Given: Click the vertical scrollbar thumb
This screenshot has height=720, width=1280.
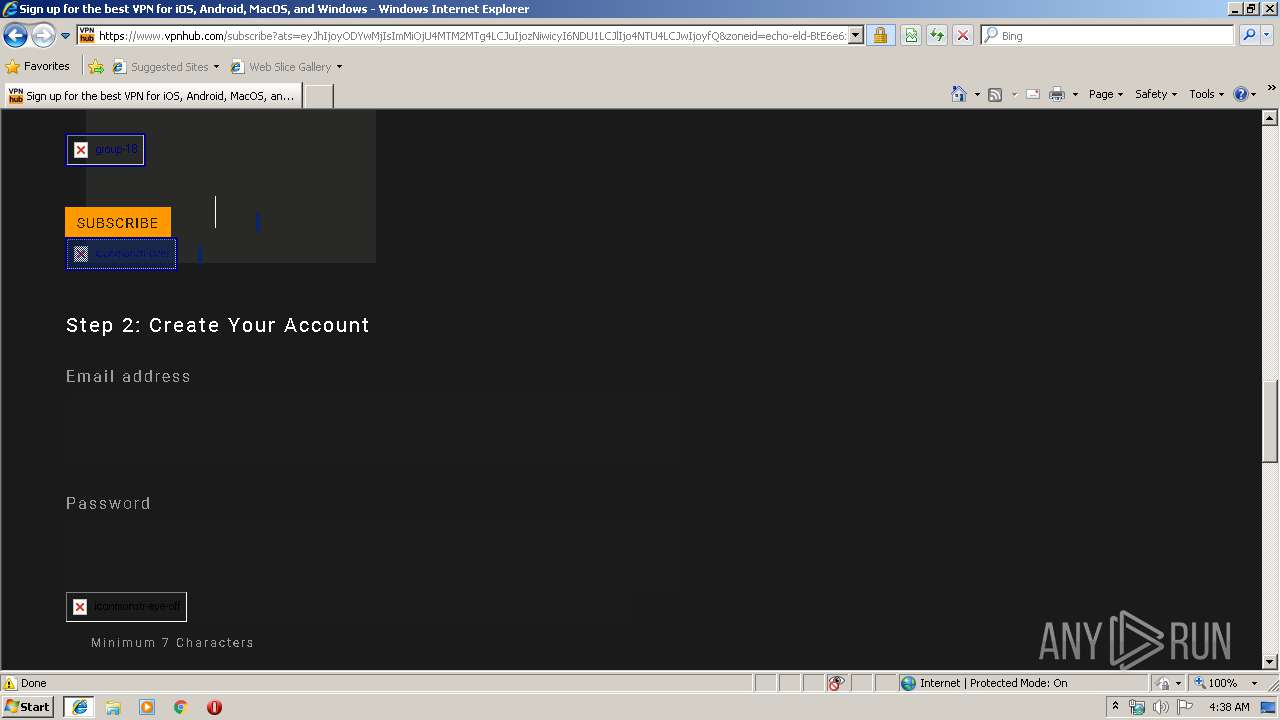Looking at the screenshot, I should point(1270,422).
